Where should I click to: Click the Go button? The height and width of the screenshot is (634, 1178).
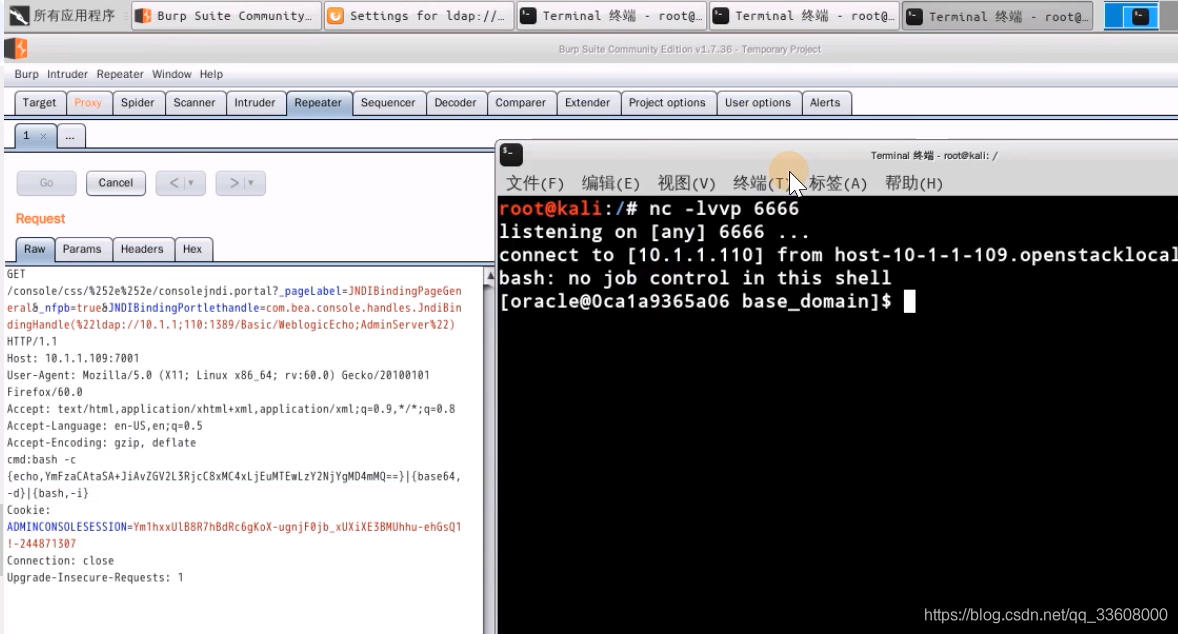(47, 183)
